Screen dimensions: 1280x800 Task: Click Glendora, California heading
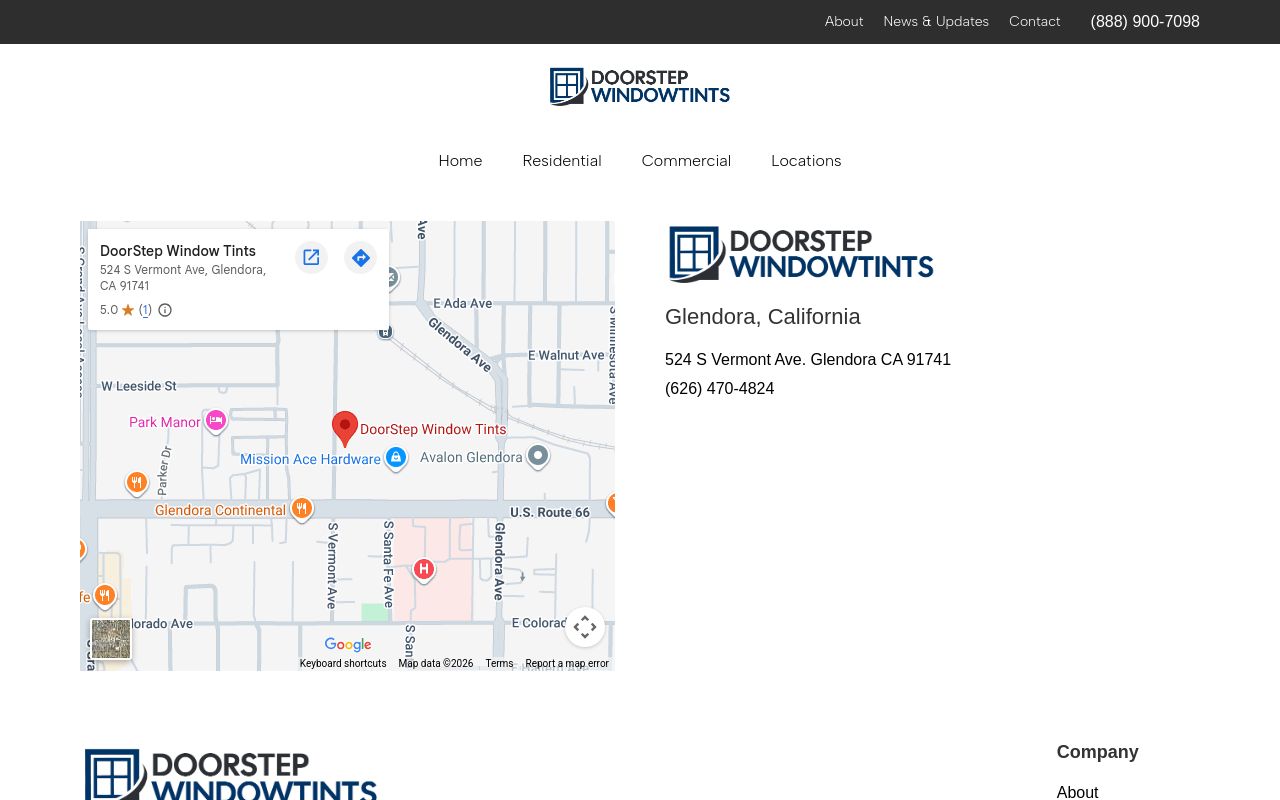[x=763, y=317]
